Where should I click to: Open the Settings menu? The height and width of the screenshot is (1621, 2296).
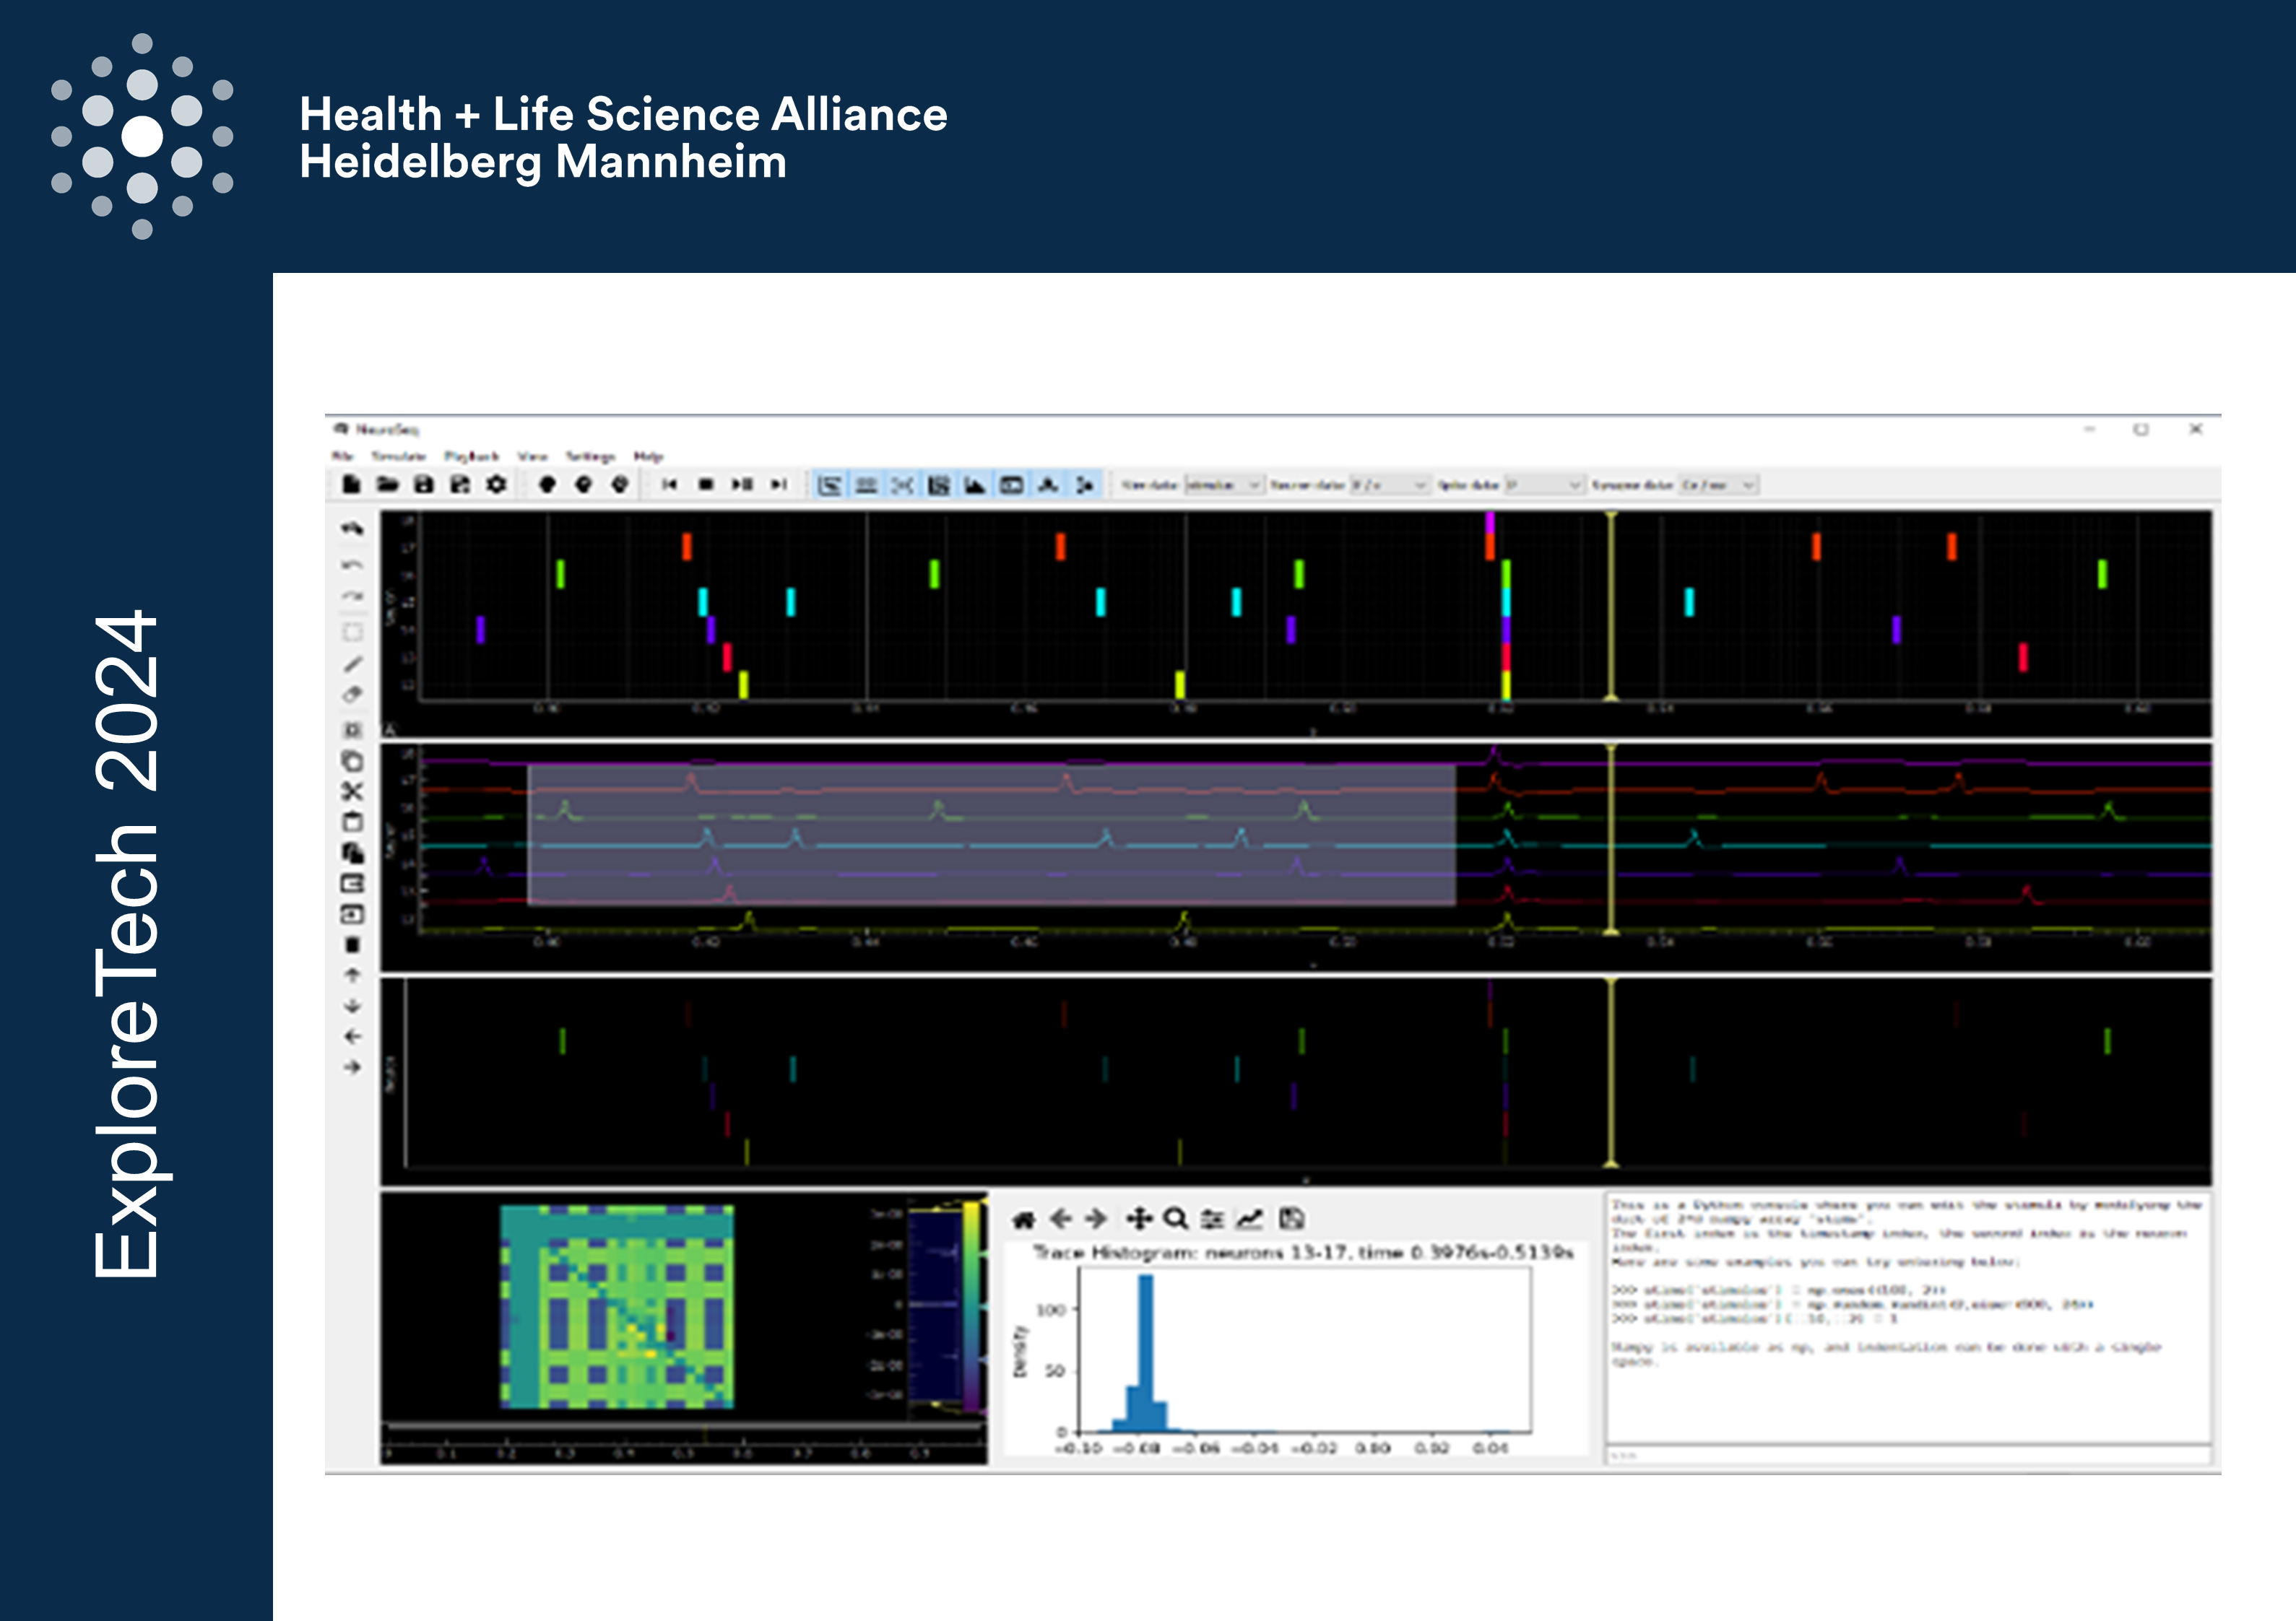coord(590,456)
